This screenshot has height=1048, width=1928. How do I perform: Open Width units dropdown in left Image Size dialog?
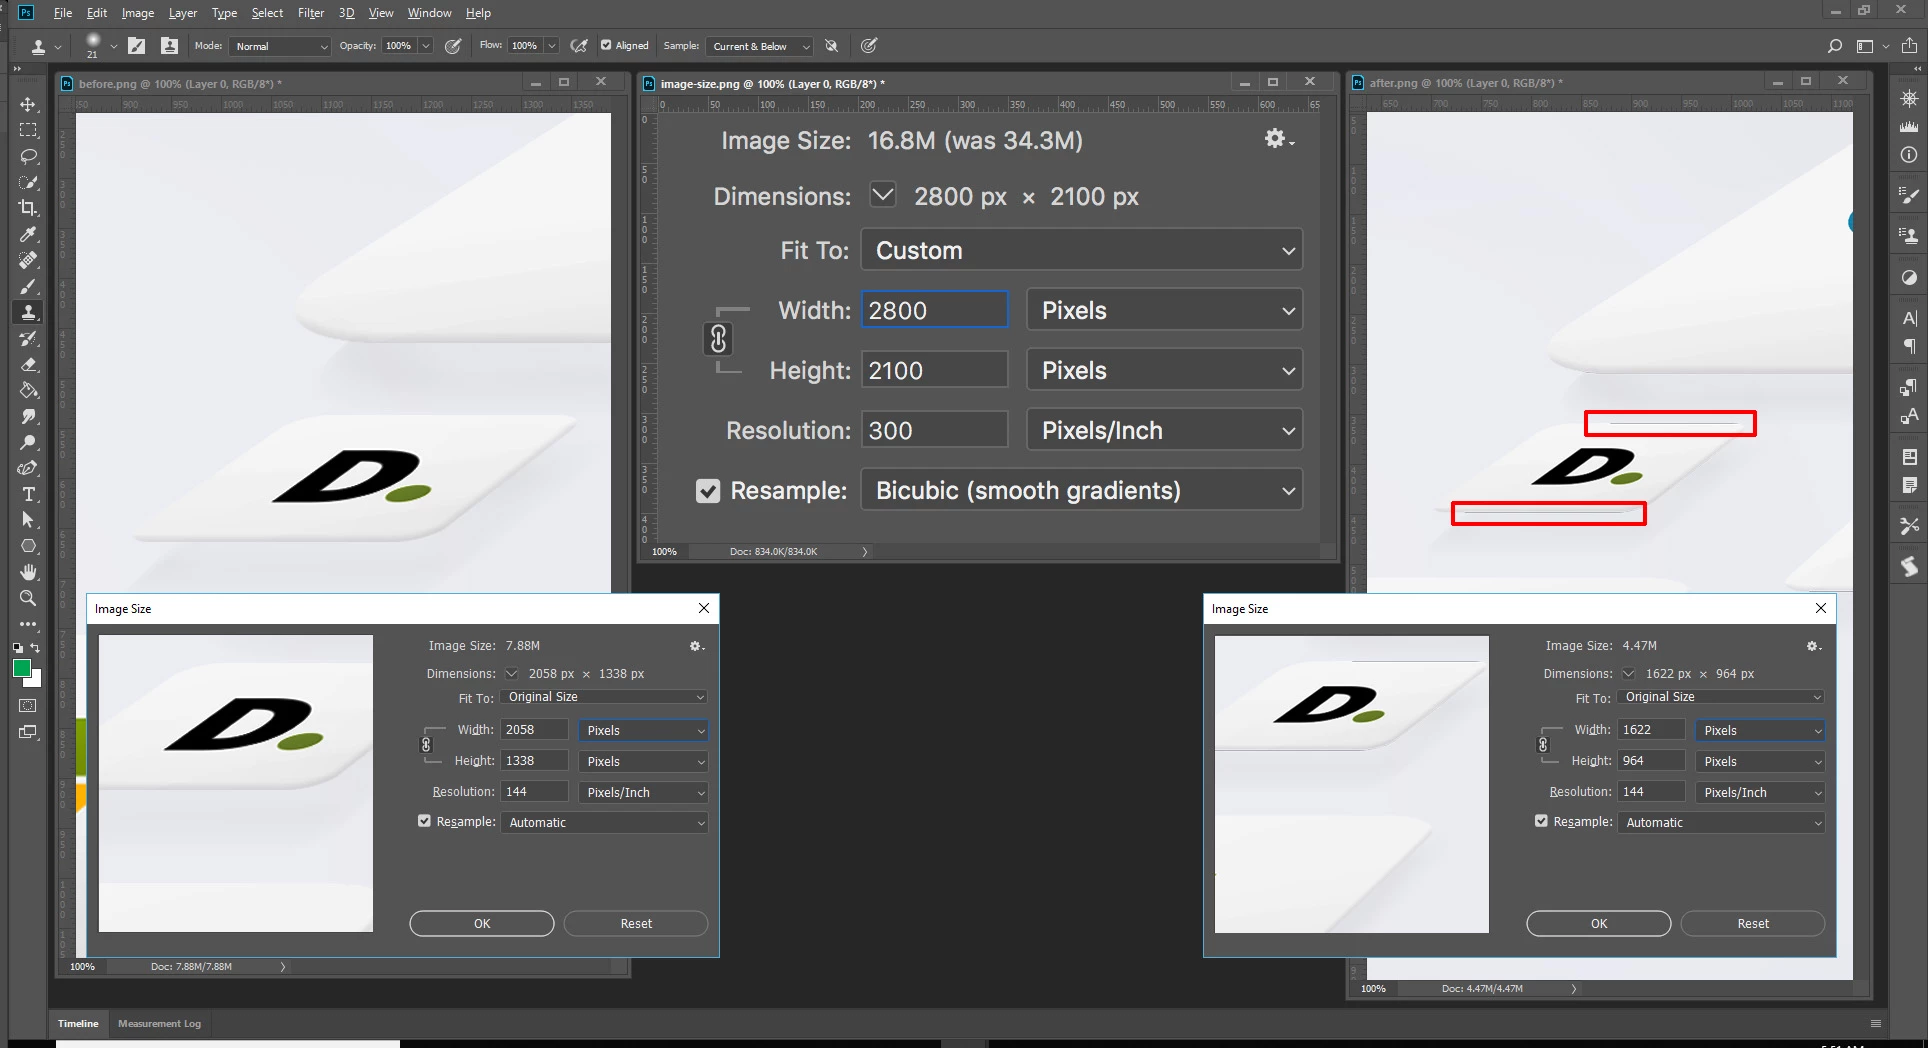[x=643, y=730]
